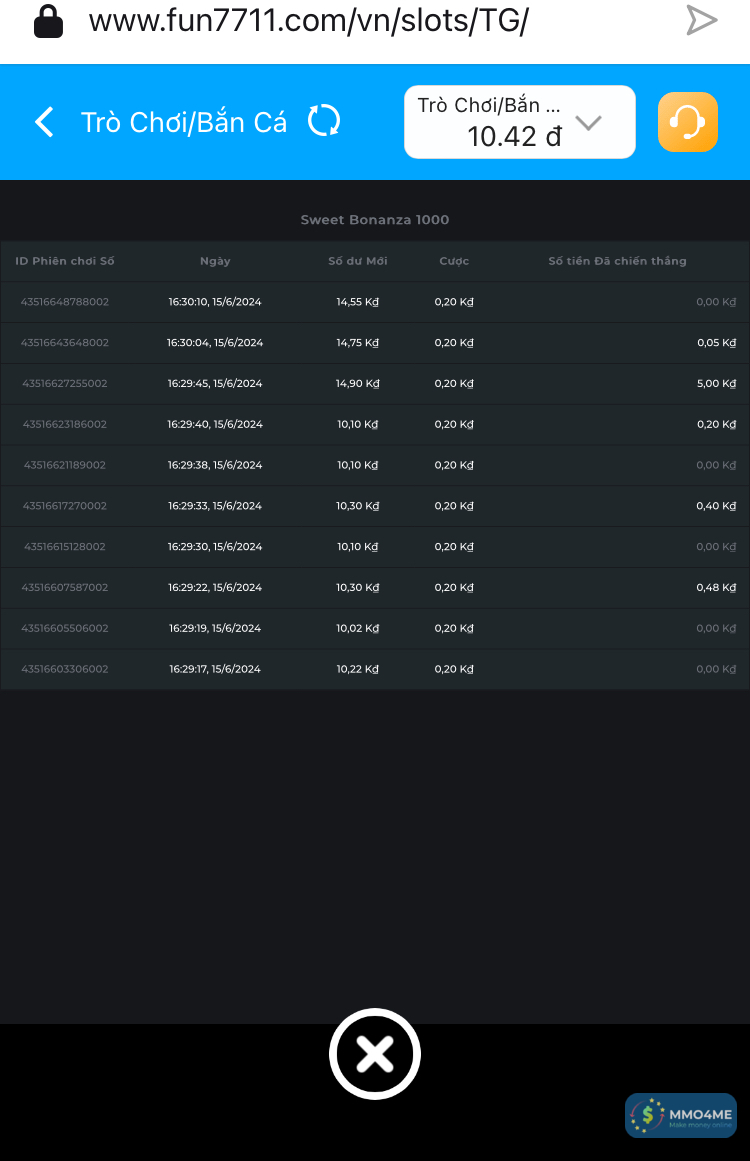Tap the send arrow icon
This screenshot has height=1161, width=750.
coord(702,20)
